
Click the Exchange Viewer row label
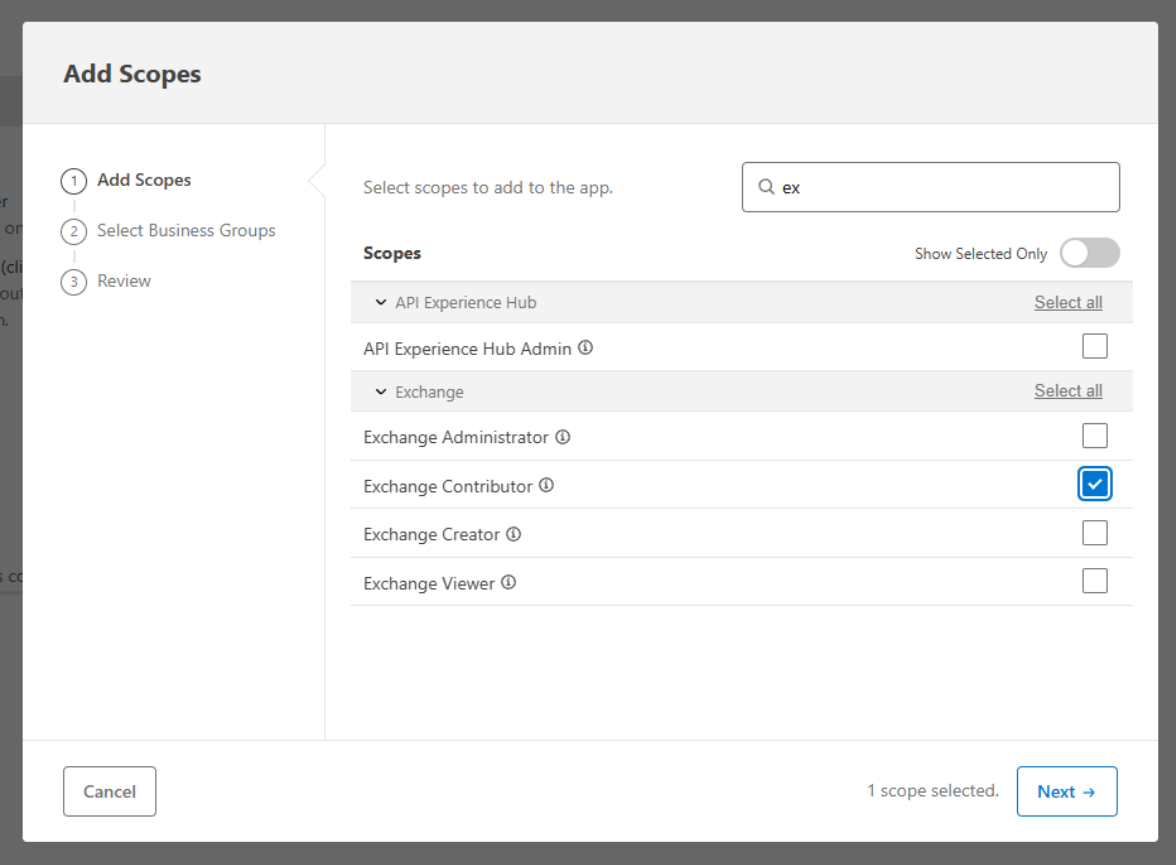tap(429, 584)
